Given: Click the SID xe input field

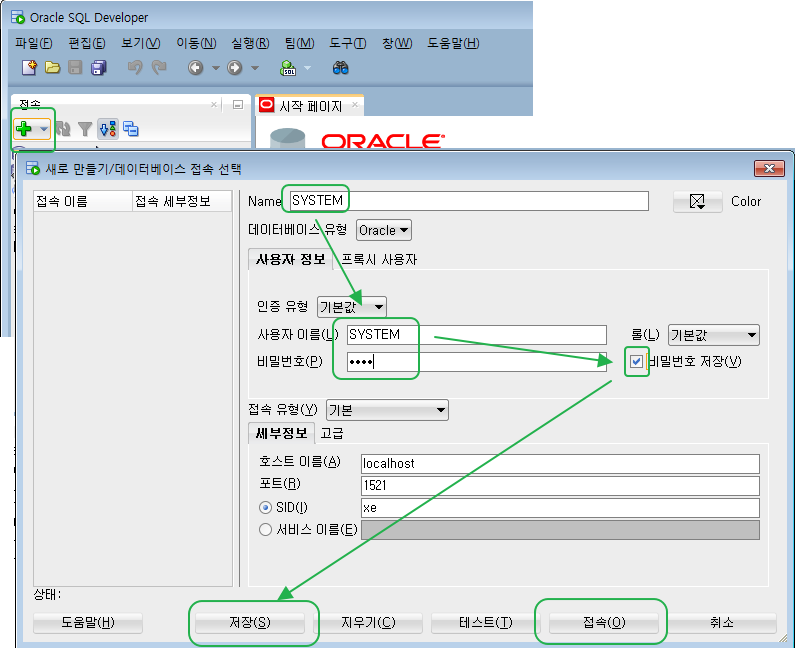Looking at the screenshot, I should click(560, 508).
